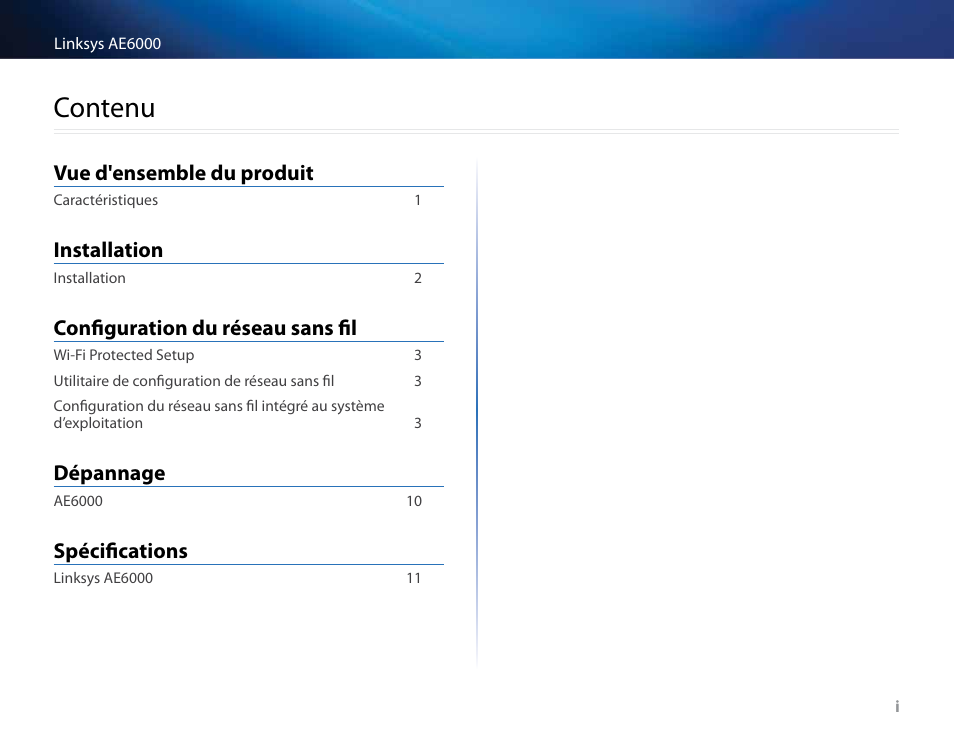Open the Caractéristiques contents entry

point(105,200)
